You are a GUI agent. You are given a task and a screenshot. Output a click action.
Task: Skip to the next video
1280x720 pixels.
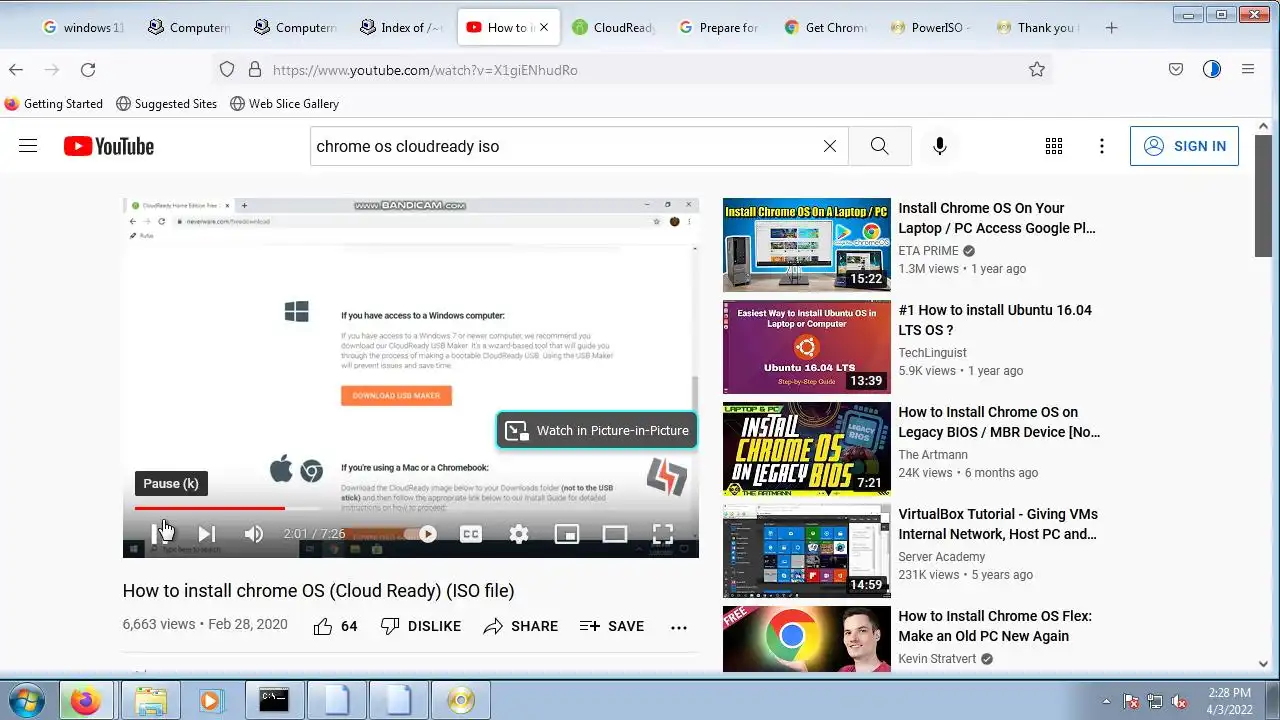tap(206, 534)
